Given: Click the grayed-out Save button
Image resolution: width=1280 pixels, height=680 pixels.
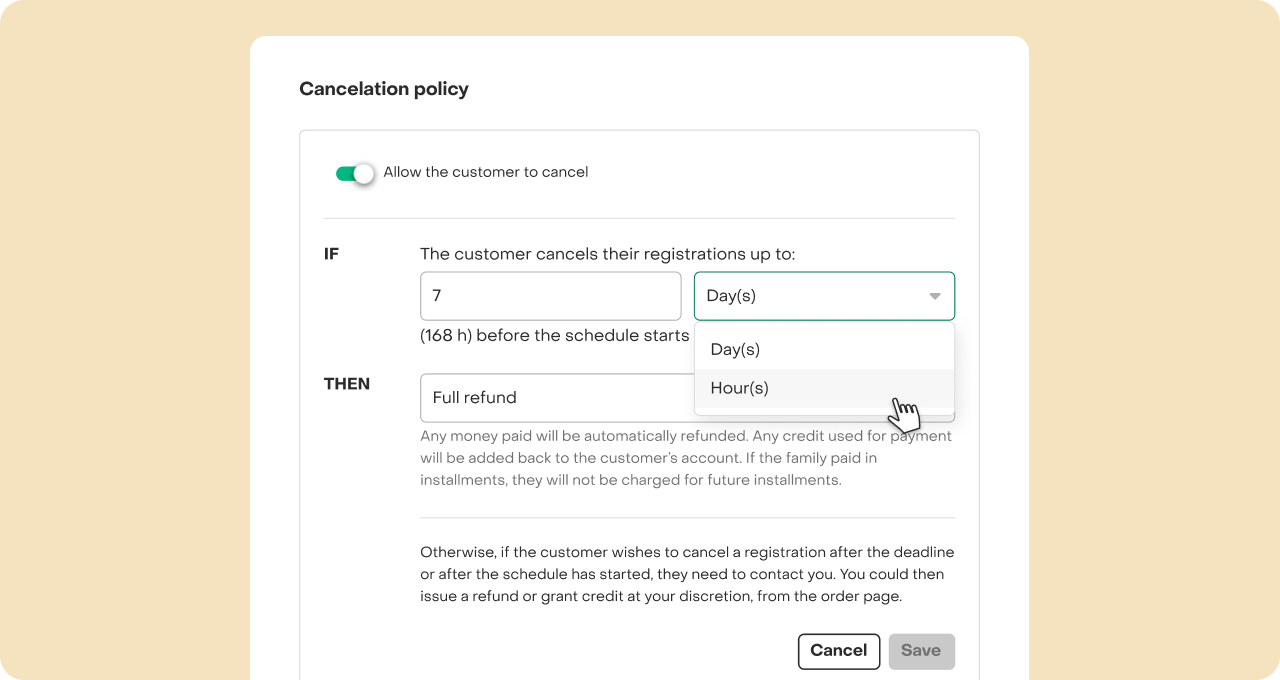Looking at the screenshot, I should point(921,651).
